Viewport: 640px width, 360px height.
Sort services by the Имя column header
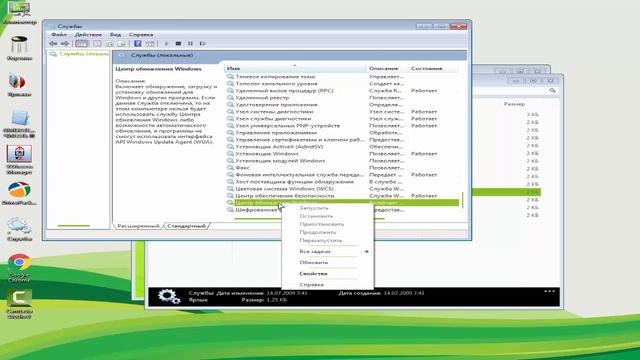click(295, 68)
